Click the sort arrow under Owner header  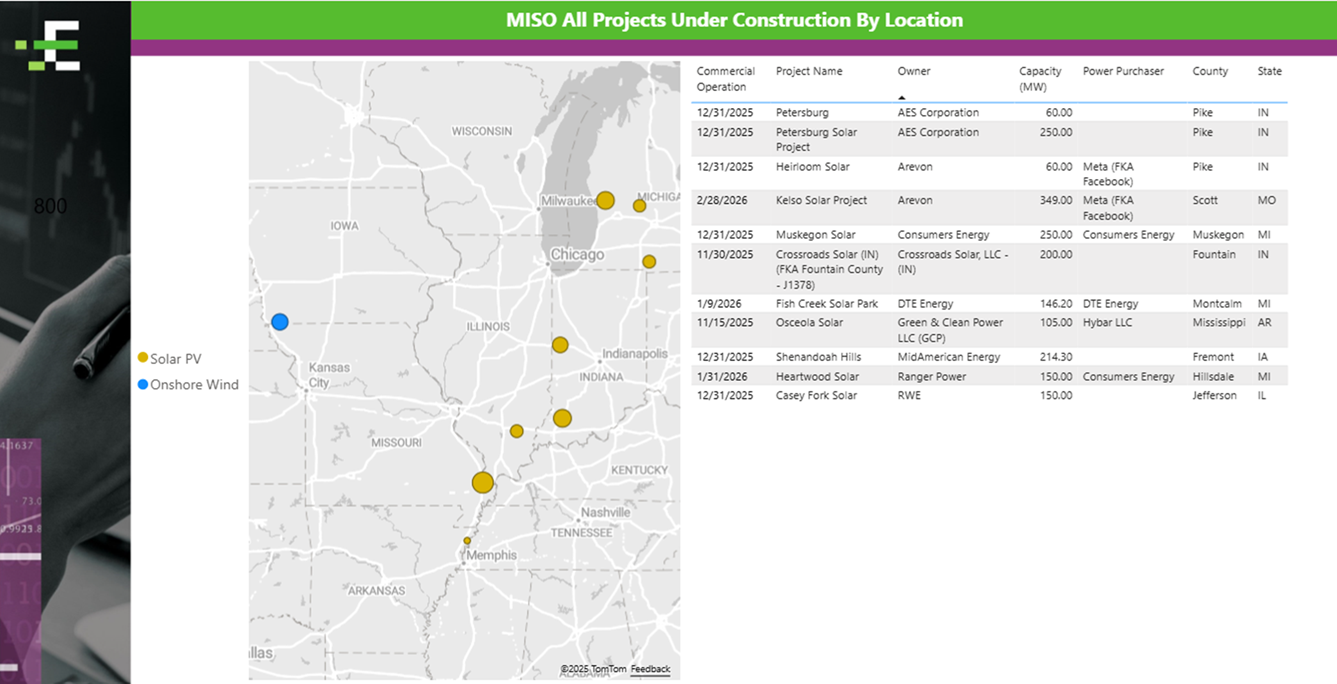[901, 97]
